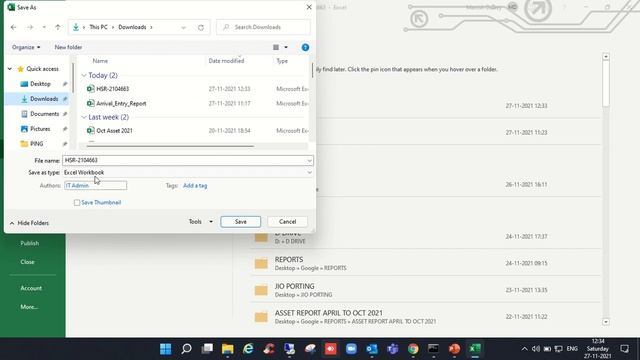Viewport: 640px width, 360px height.
Task: Sort files by Name column
Action: click(x=100, y=61)
